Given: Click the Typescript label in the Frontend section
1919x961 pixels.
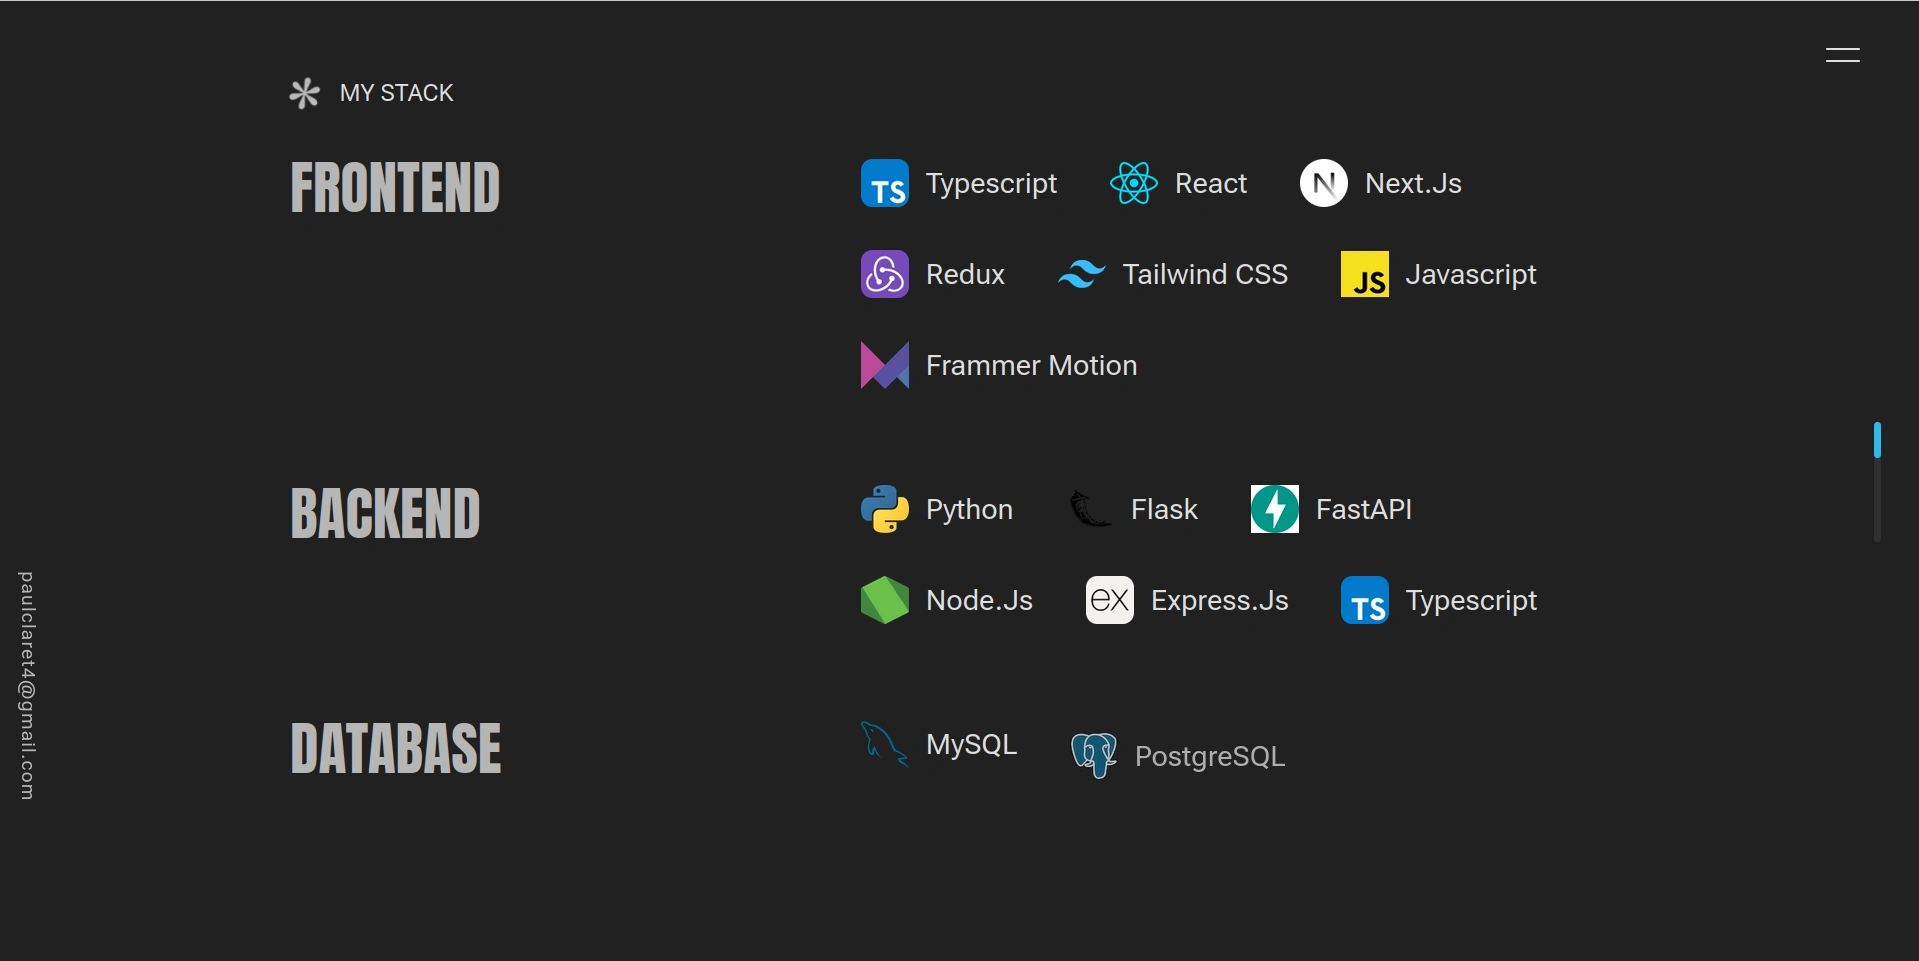Looking at the screenshot, I should pos(992,184).
